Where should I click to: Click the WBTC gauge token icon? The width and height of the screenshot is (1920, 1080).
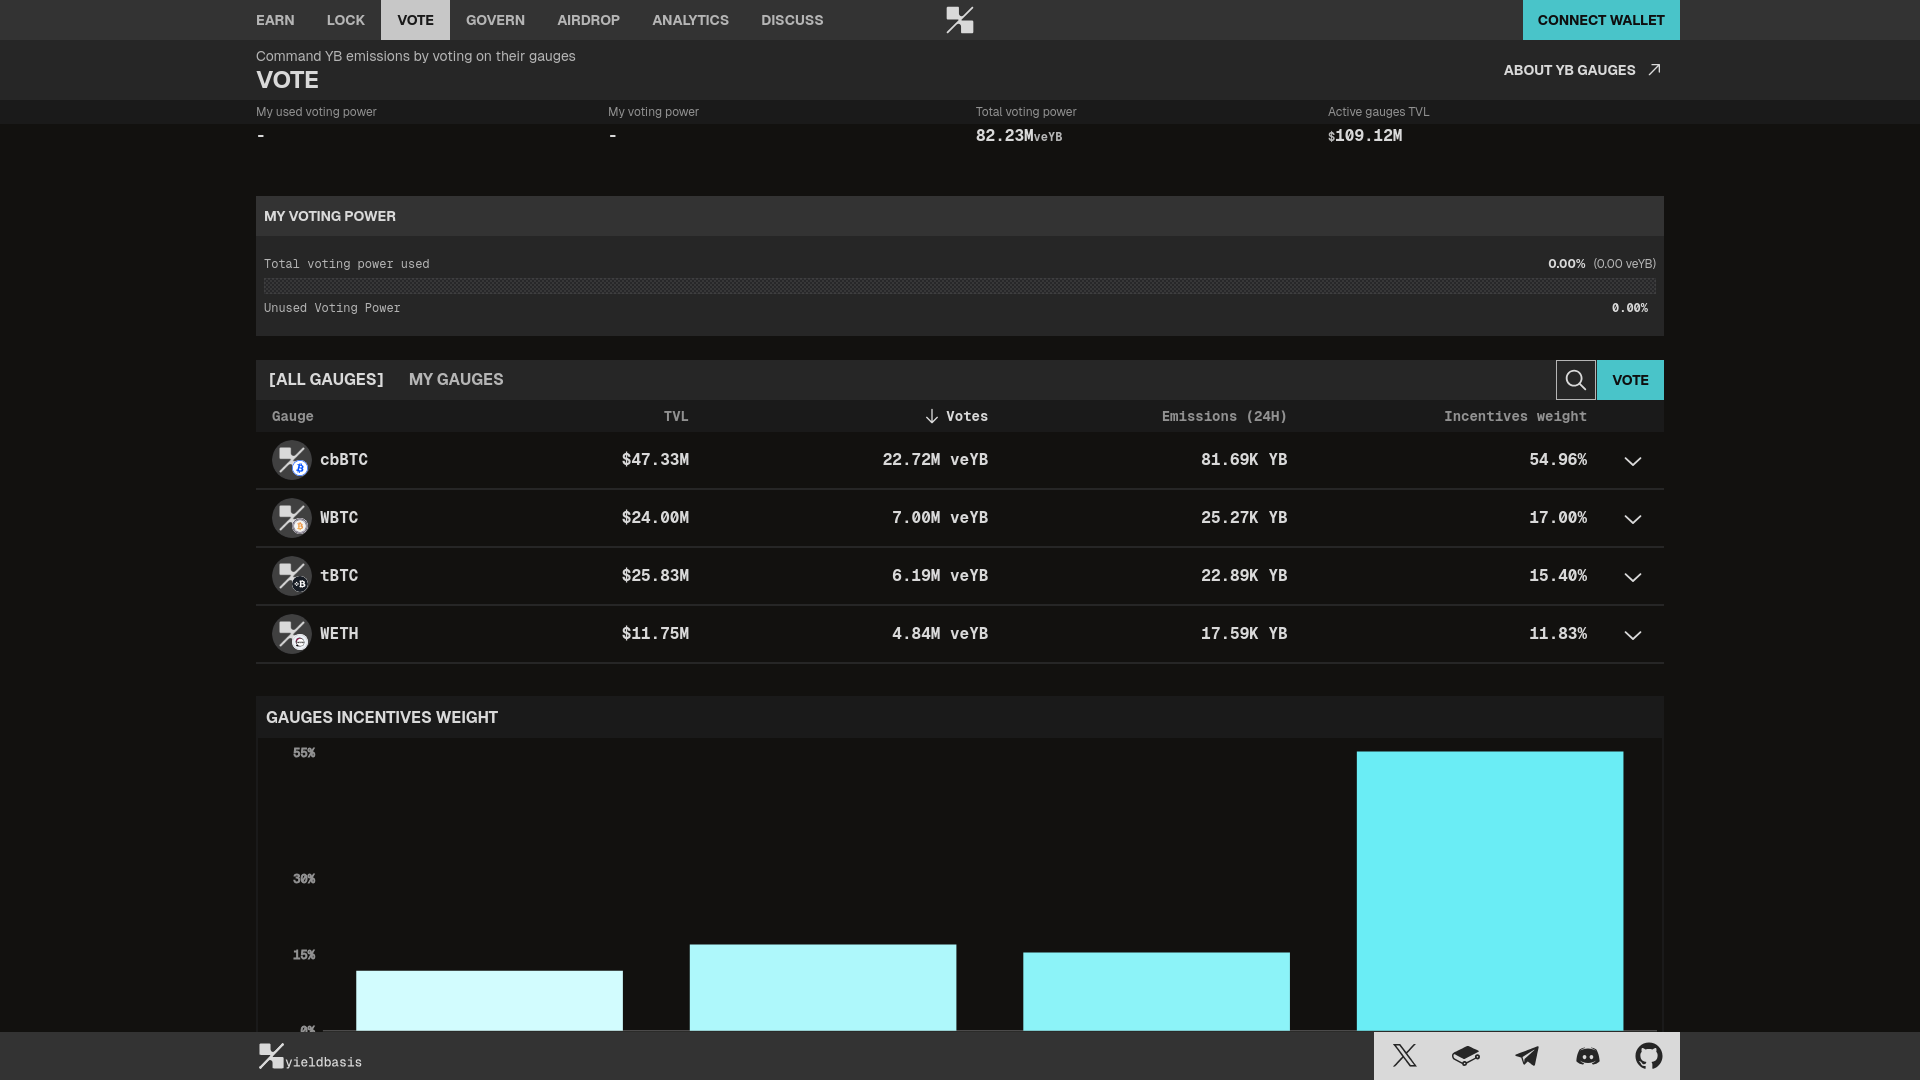click(x=291, y=518)
